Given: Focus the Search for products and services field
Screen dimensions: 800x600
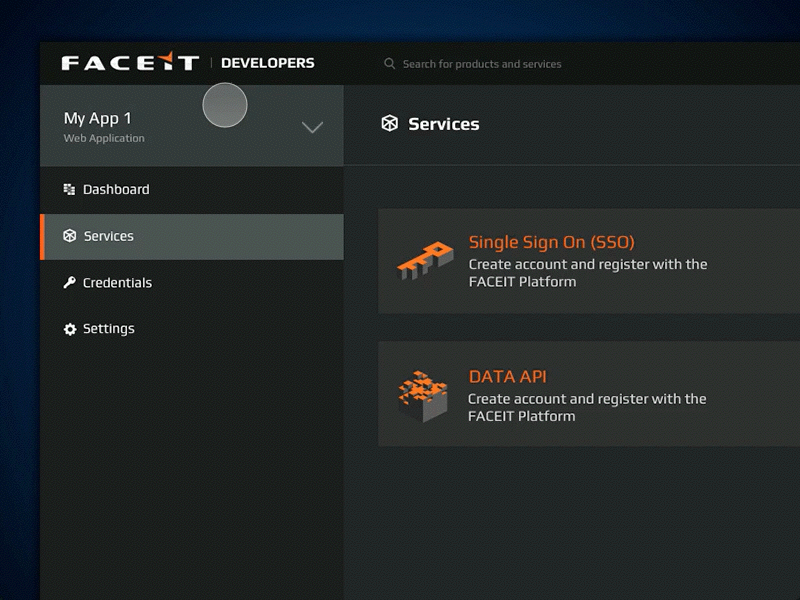Looking at the screenshot, I should [x=482, y=64].
